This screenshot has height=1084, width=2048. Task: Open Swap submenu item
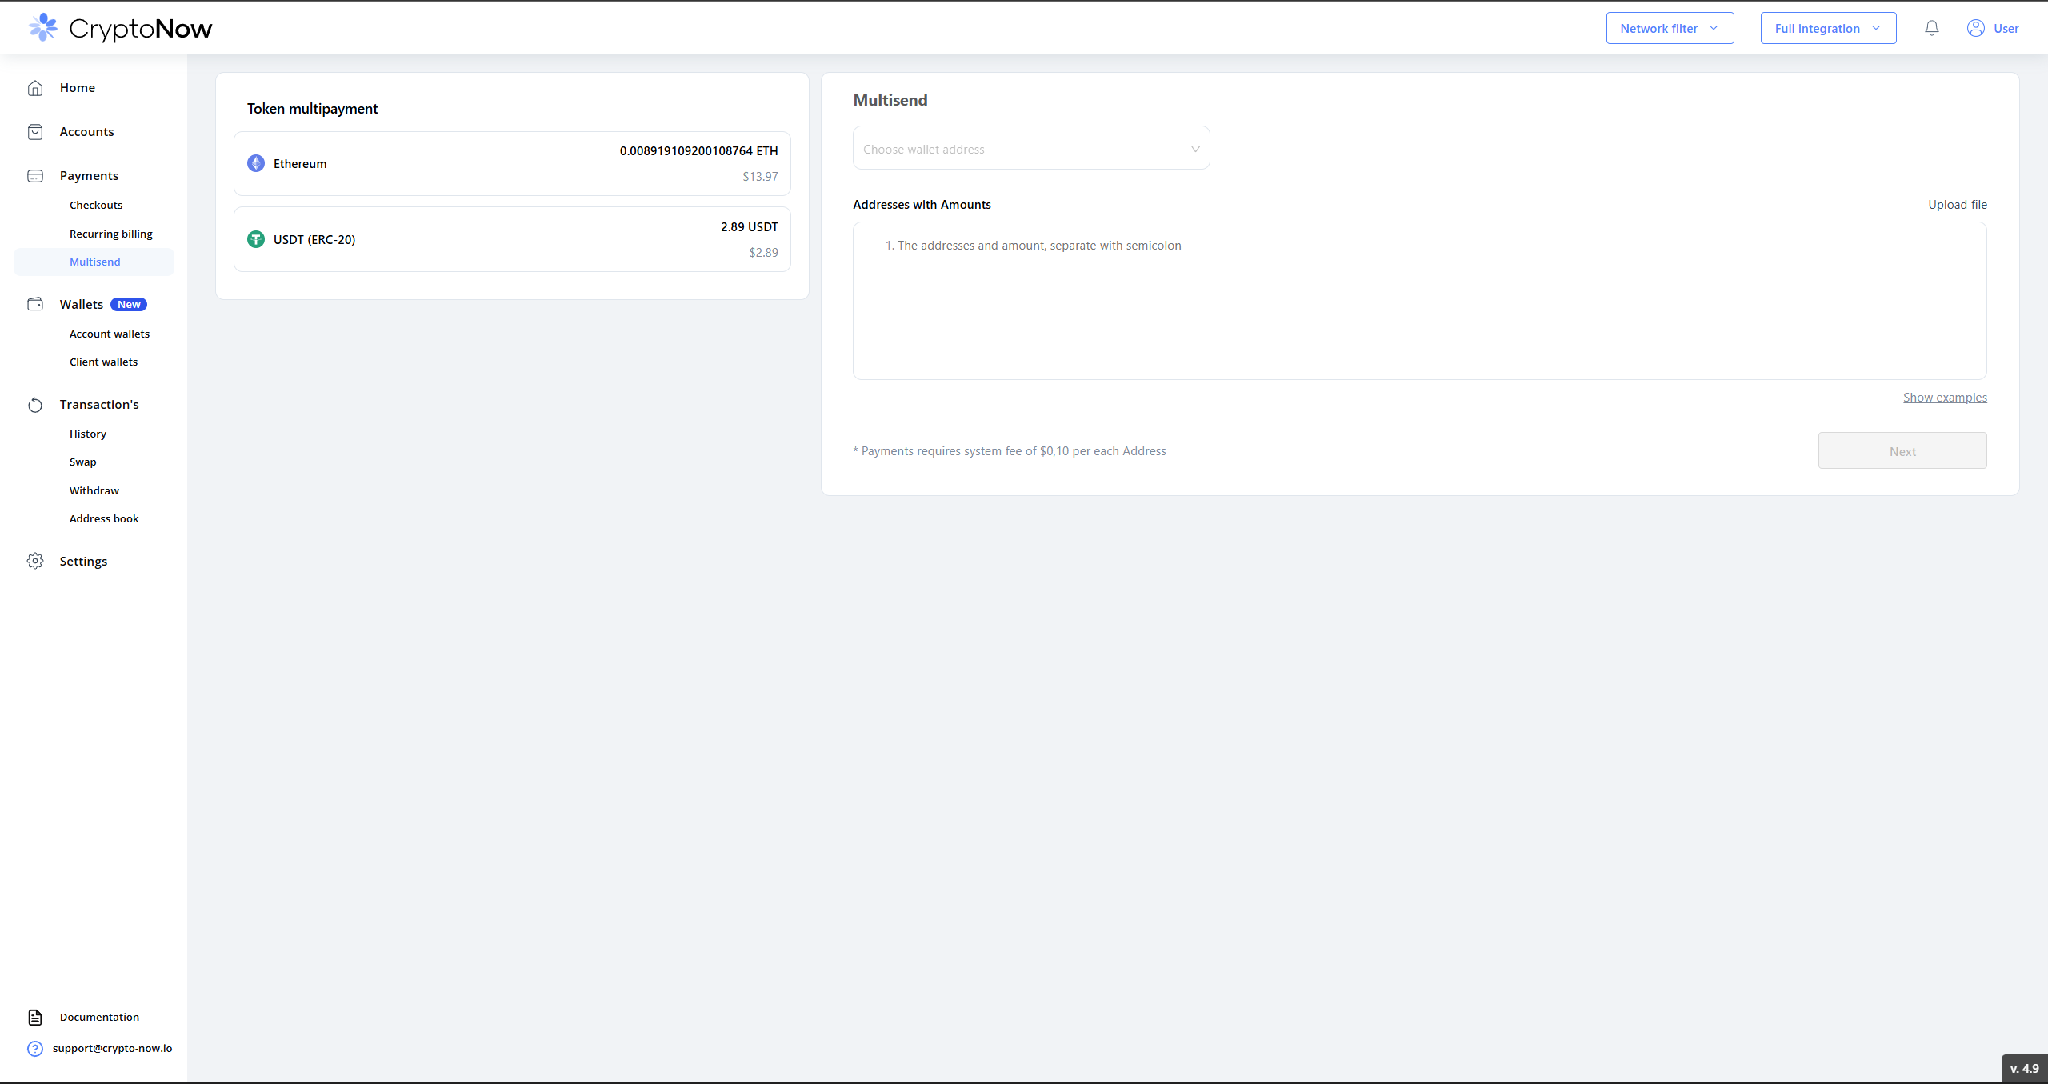pos(83,462)
